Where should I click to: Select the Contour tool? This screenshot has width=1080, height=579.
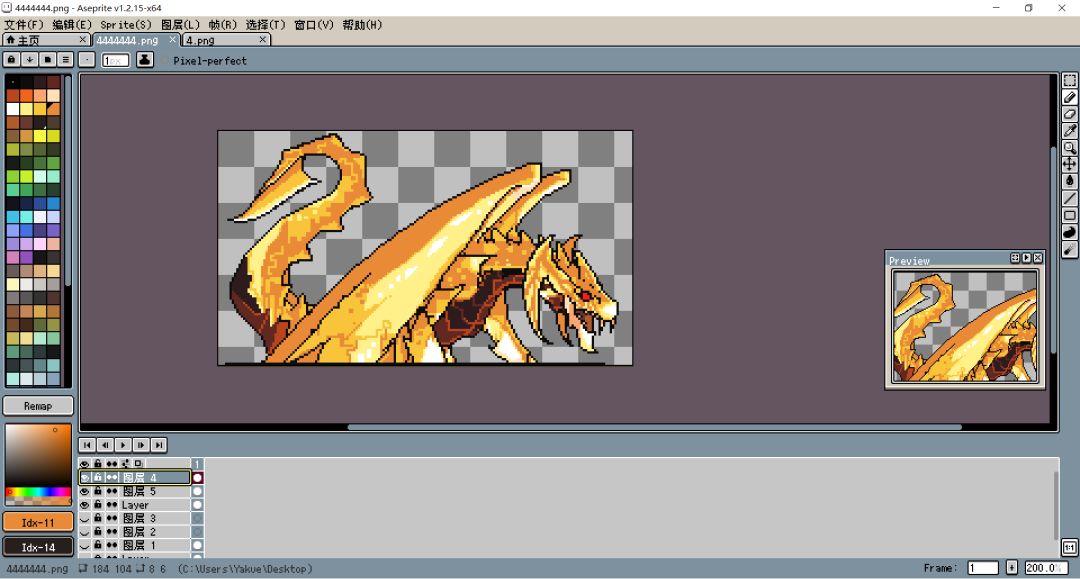1070,232
